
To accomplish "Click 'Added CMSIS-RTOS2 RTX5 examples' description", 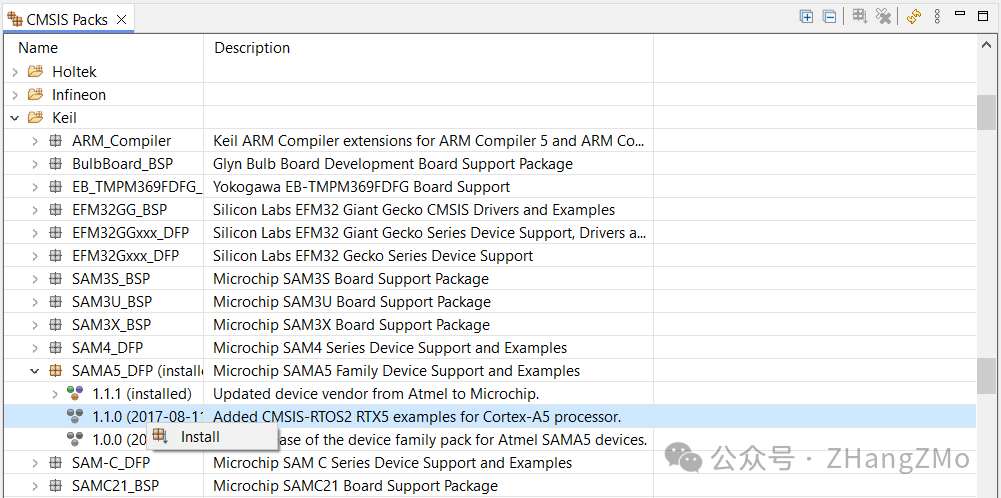I will (x=417, y=417).
